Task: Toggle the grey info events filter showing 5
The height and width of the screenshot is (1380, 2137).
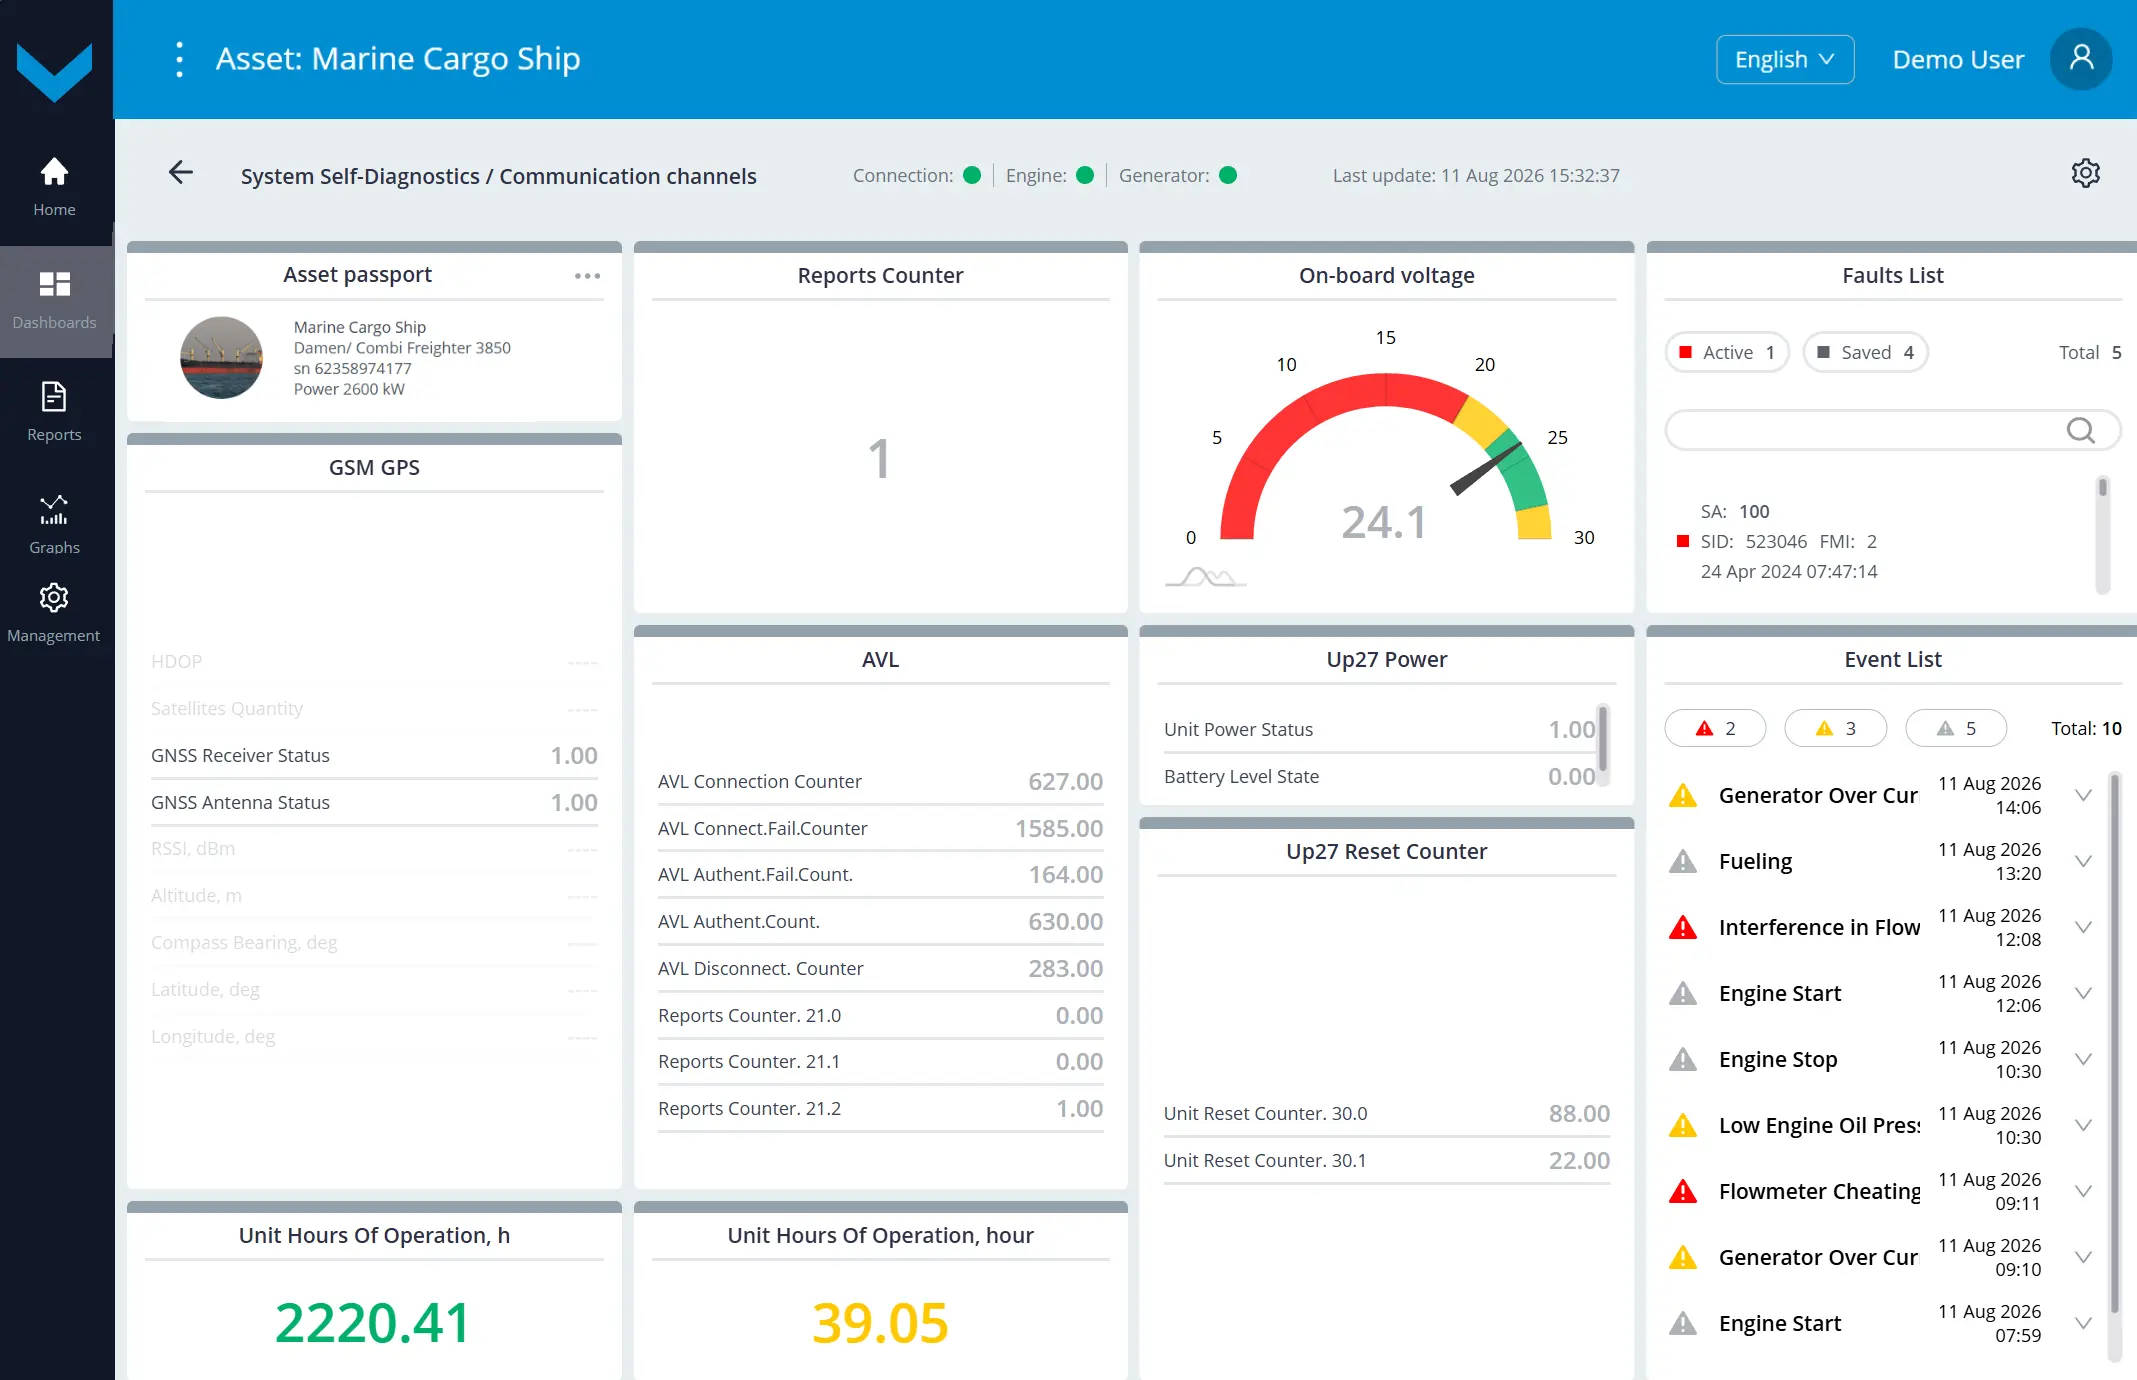Action: point(1956,728)
